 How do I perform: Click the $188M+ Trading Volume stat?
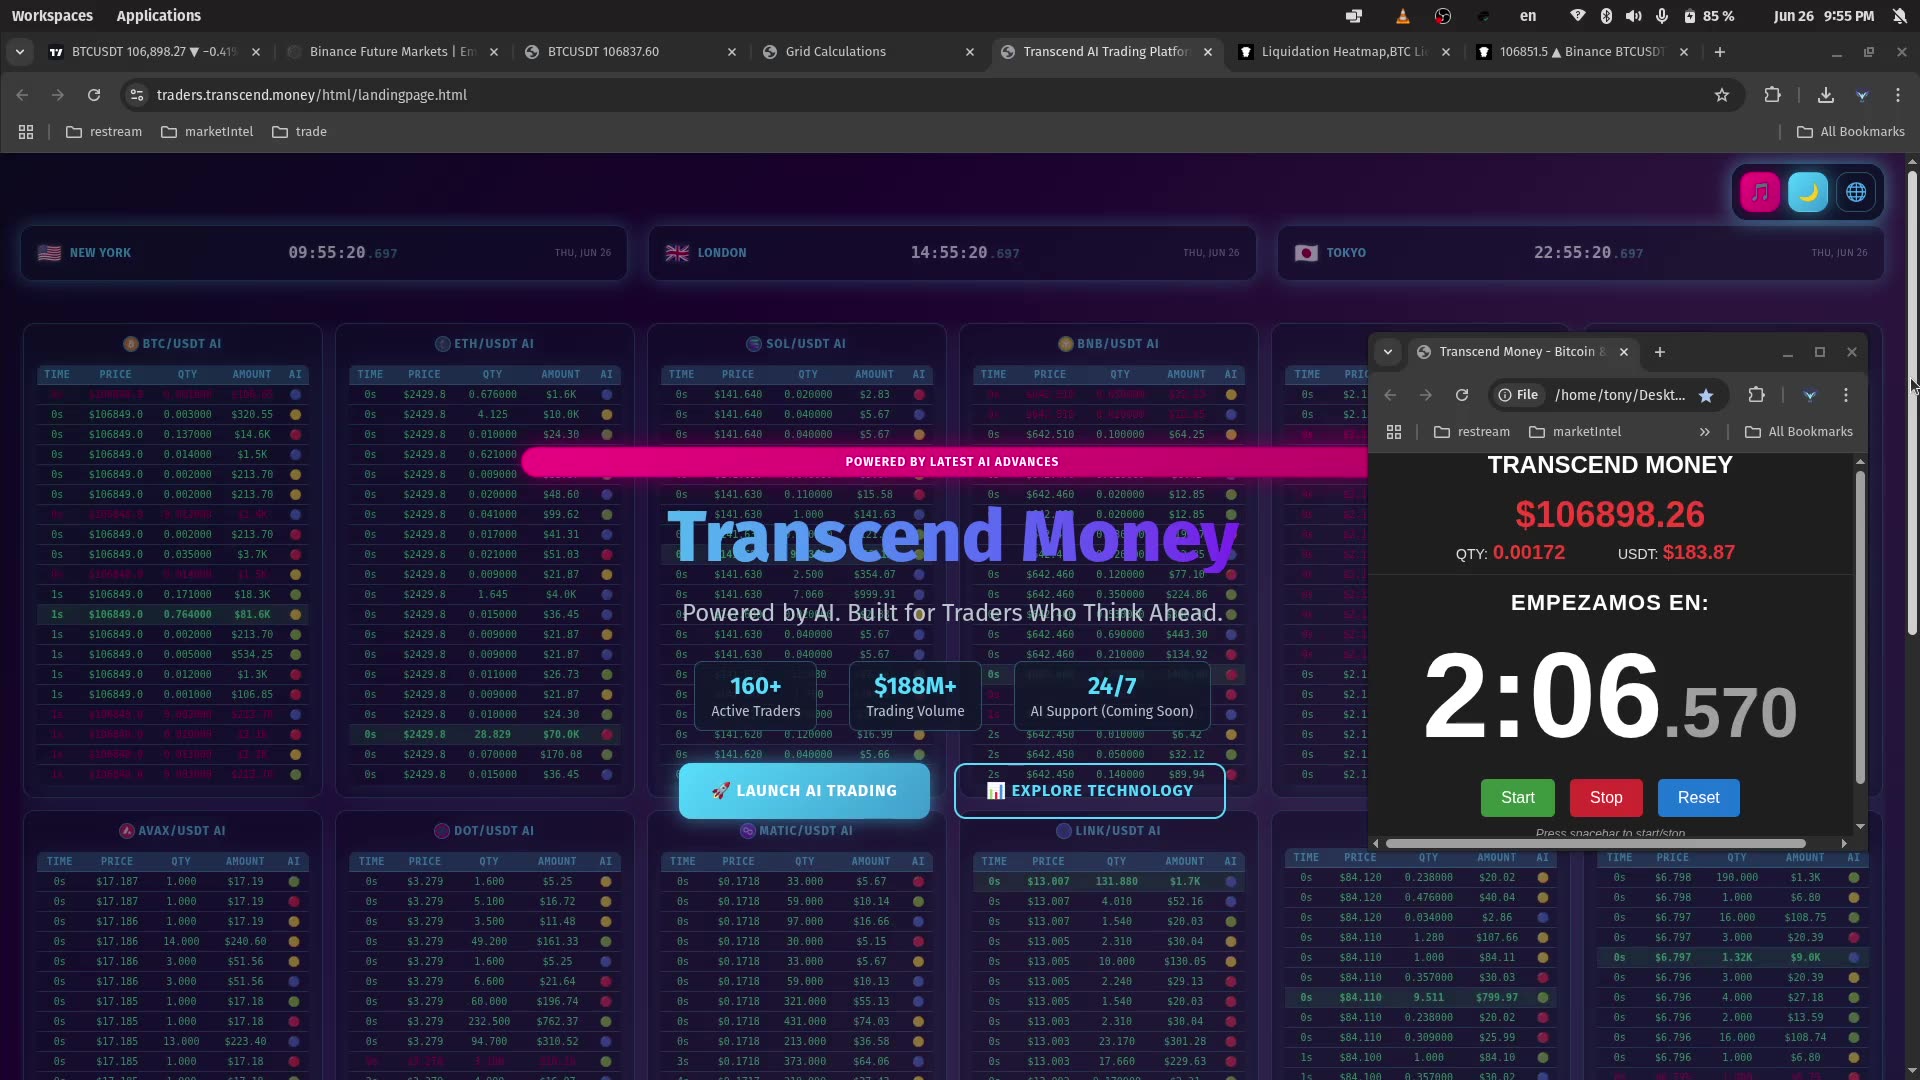[x=915, y=696]
